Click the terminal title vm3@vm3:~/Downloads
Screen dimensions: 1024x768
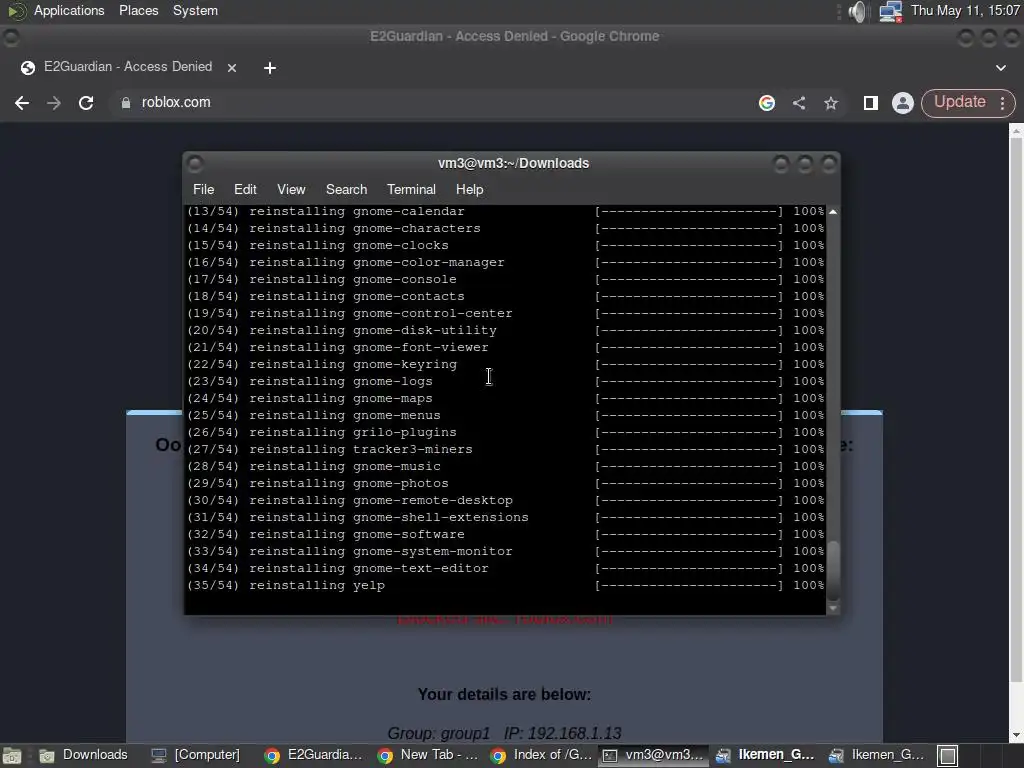(x=513, y=163)
